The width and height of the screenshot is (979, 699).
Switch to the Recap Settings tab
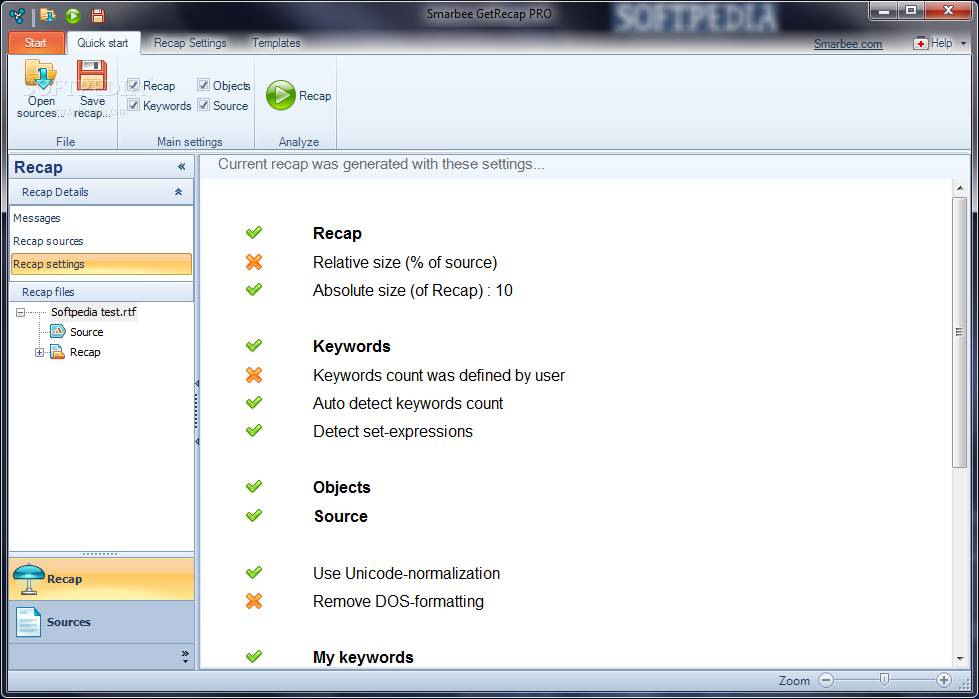(x=190, y=43)
